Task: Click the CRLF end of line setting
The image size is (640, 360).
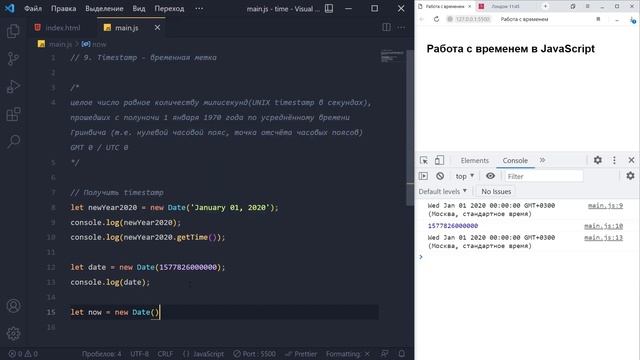Action: click(x=165, y=354)
